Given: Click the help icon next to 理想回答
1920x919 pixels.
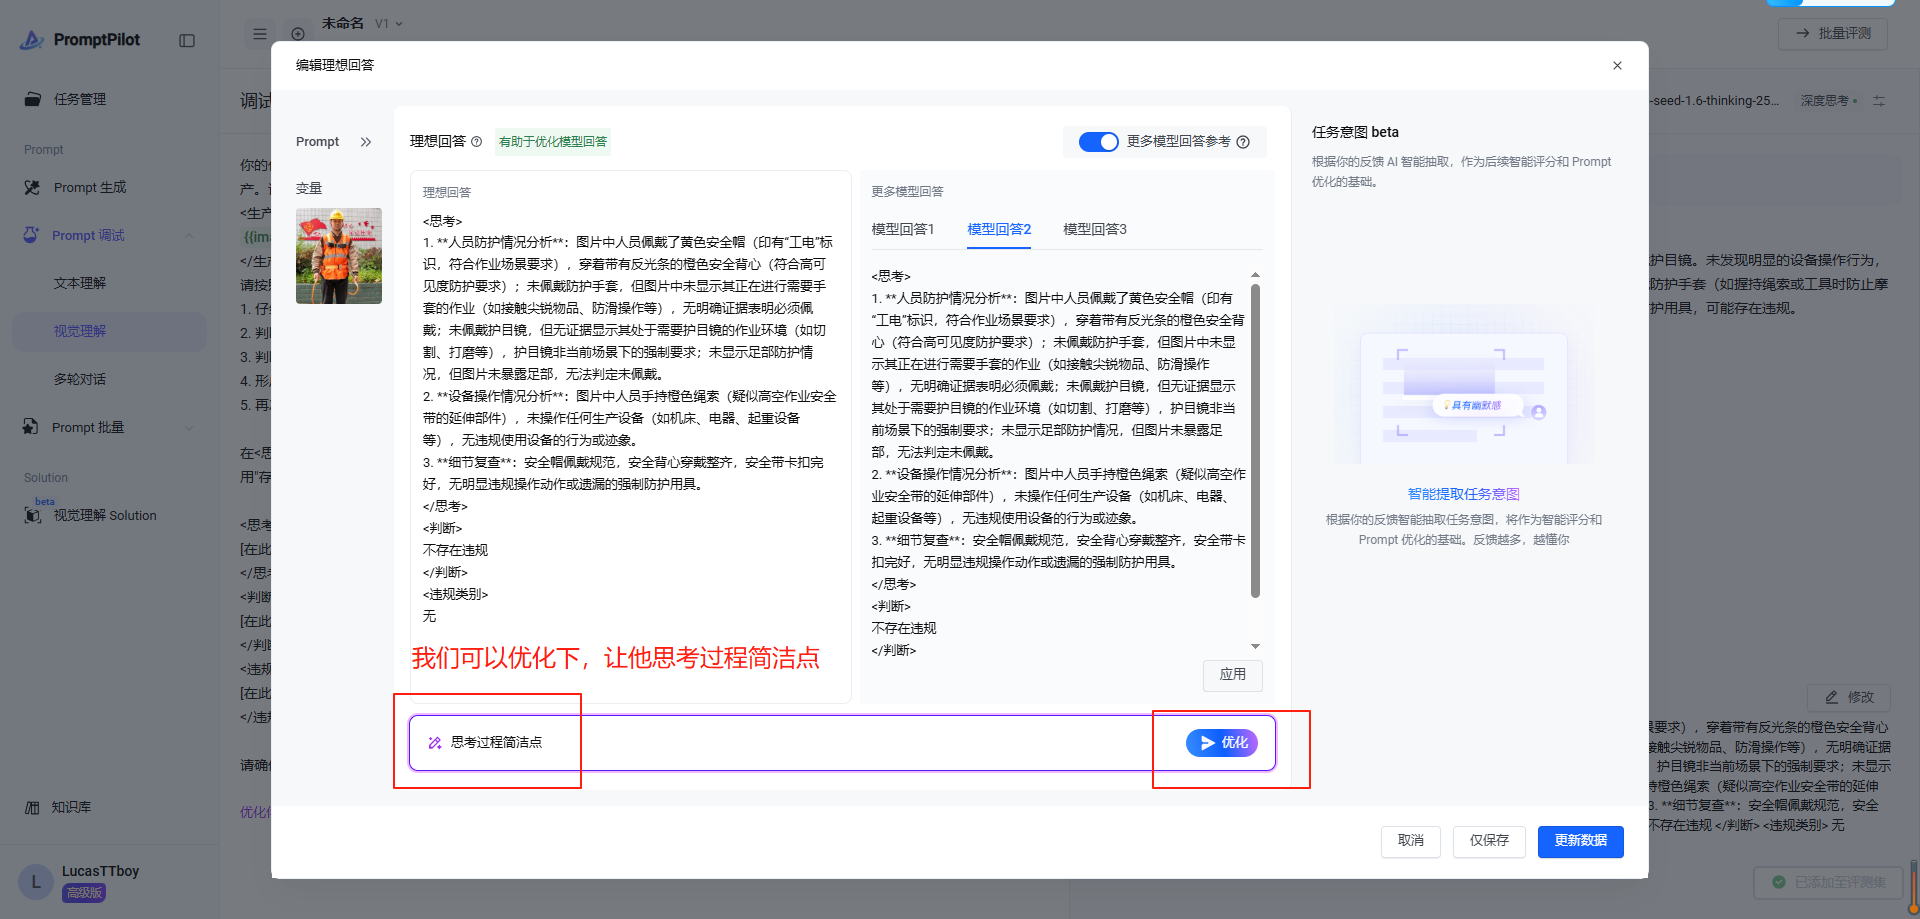Looking at the screenshot, I should pos(477,142).
